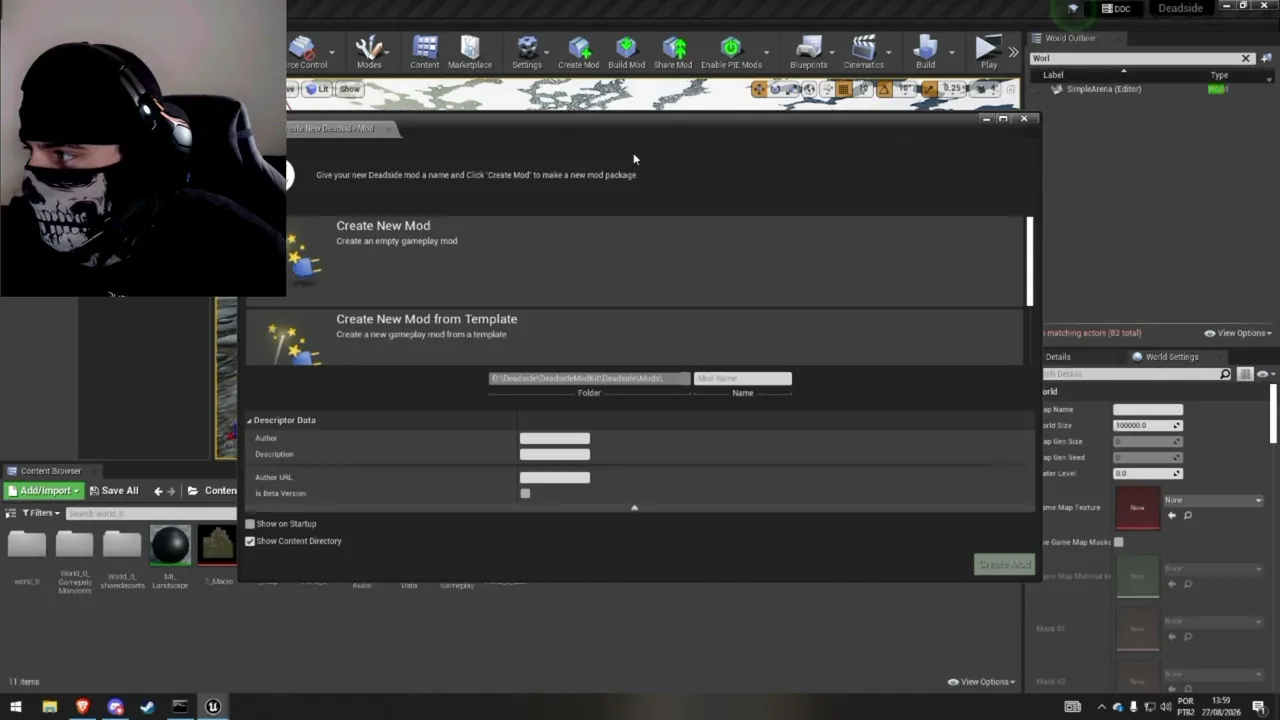This screenshot has height=720, width=1280.
Task: Click the graduation cap tutorials icon
Action: click(1073, 9)
